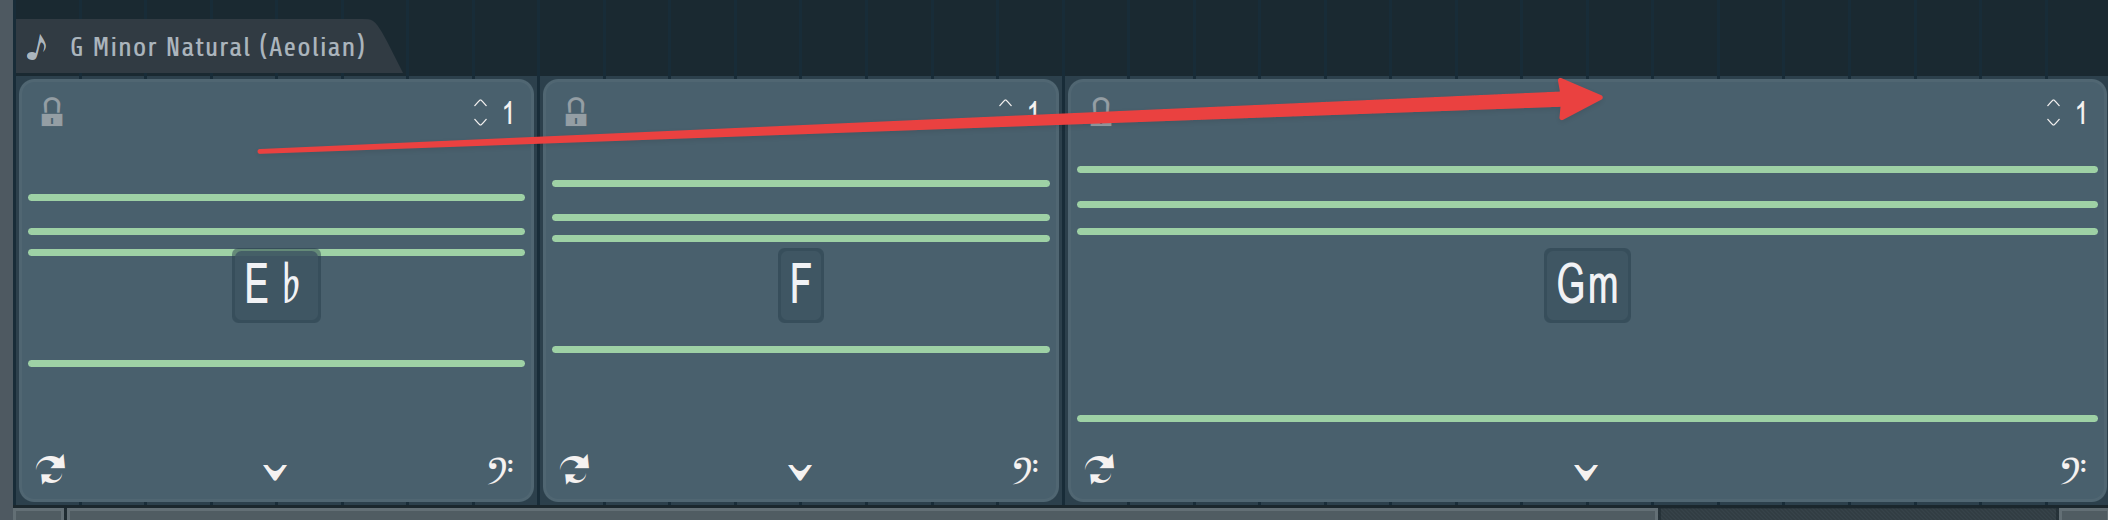Click the bass clef icon on Gm card
The width and height of the screenshot is (2108, 520).
coord(2073,470)
